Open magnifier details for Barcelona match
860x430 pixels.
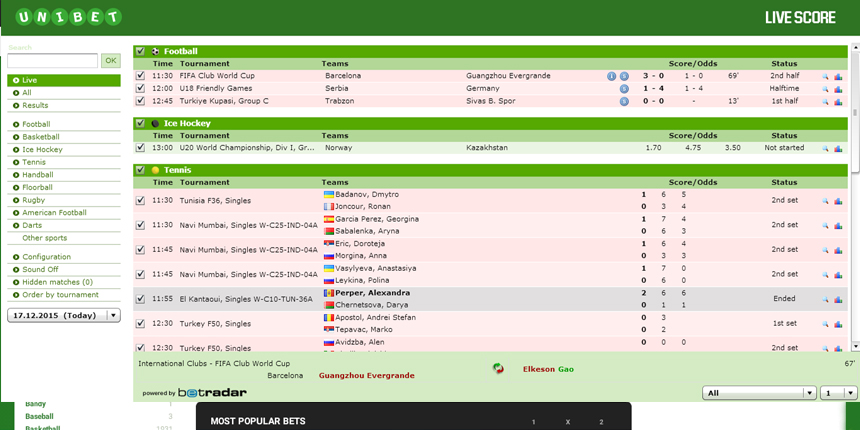825,77
